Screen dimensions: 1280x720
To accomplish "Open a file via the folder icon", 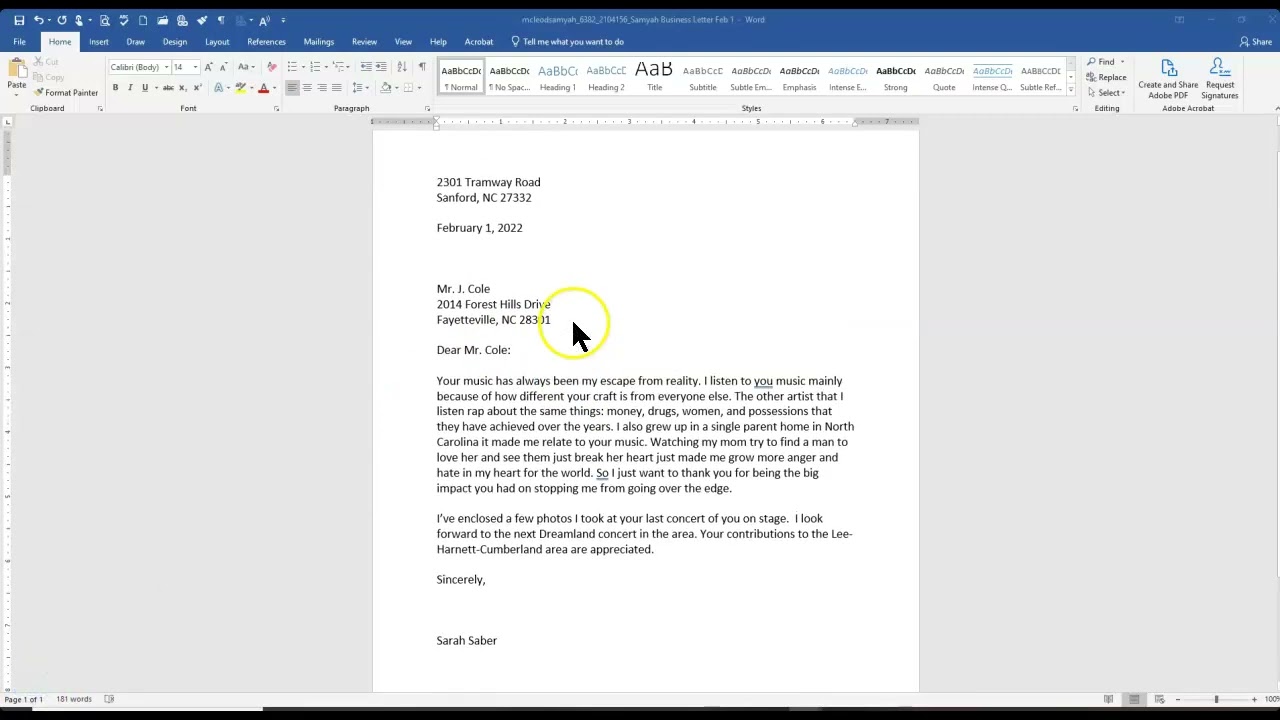I will point(162,20).
